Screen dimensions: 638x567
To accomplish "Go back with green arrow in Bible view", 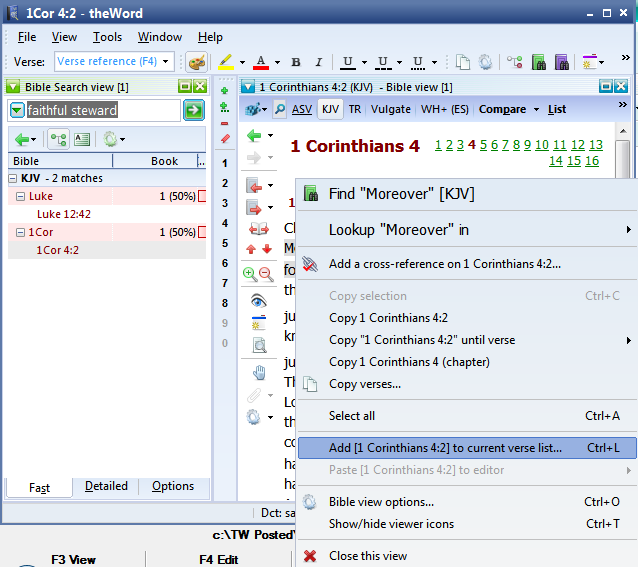I will pyautogui.click(x=254, y=135).
